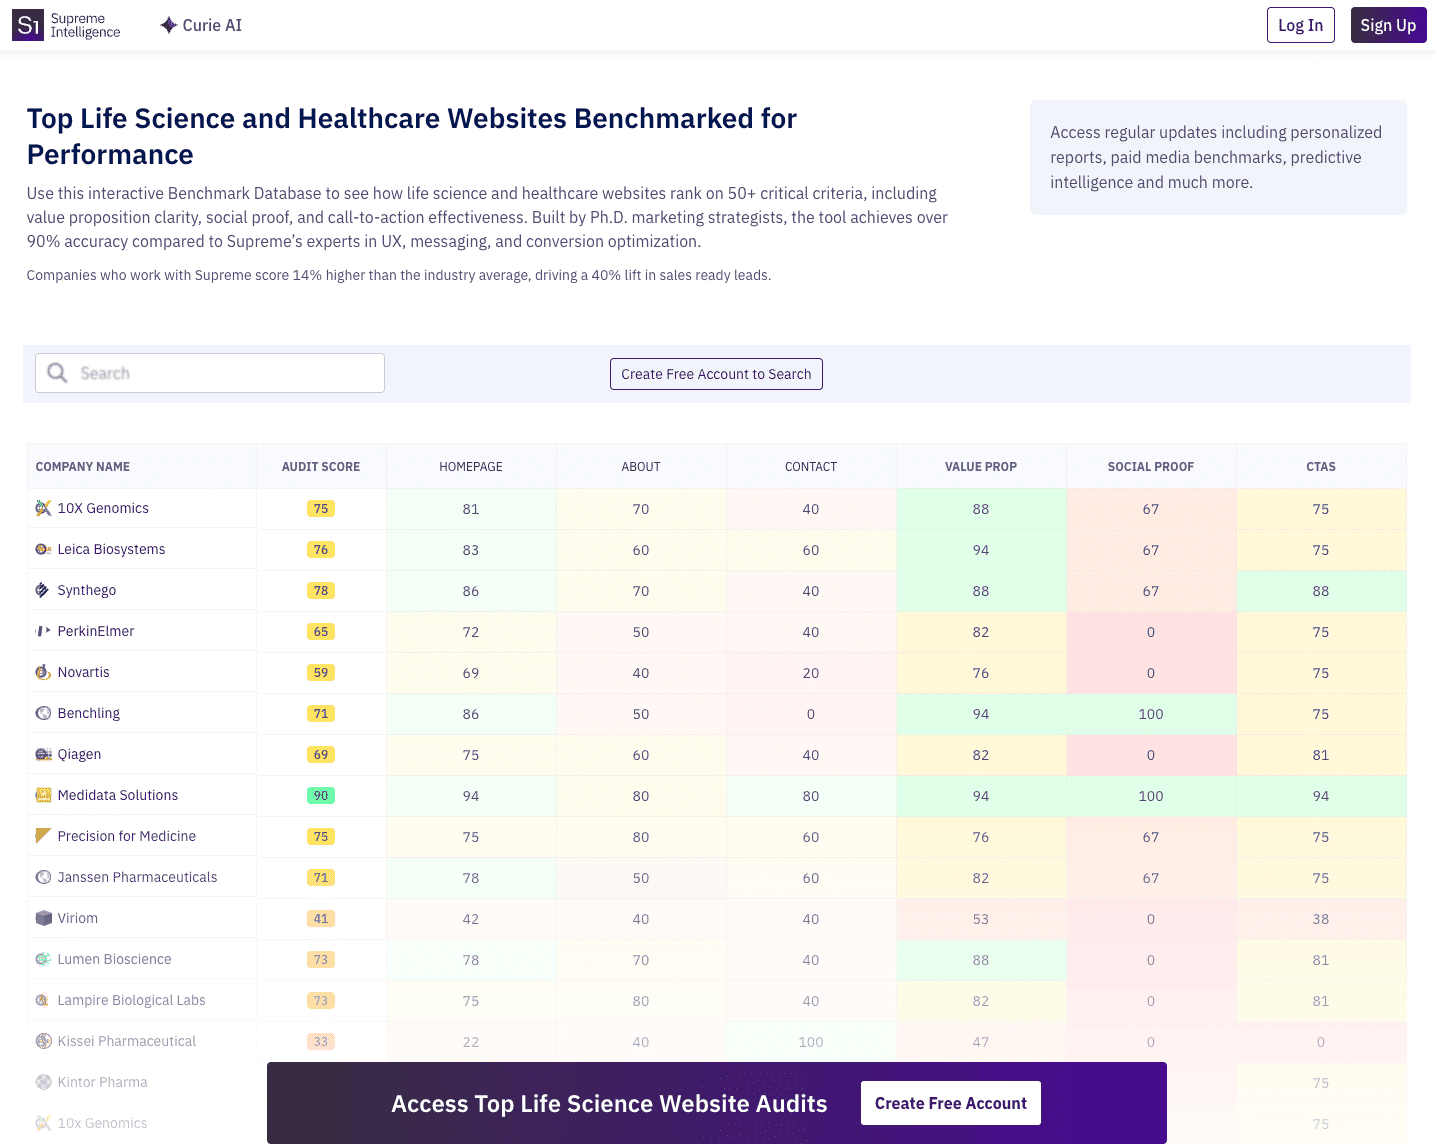Click the Novartis company logo icon
1436x1144 pixels.
(x=43, y=672)
